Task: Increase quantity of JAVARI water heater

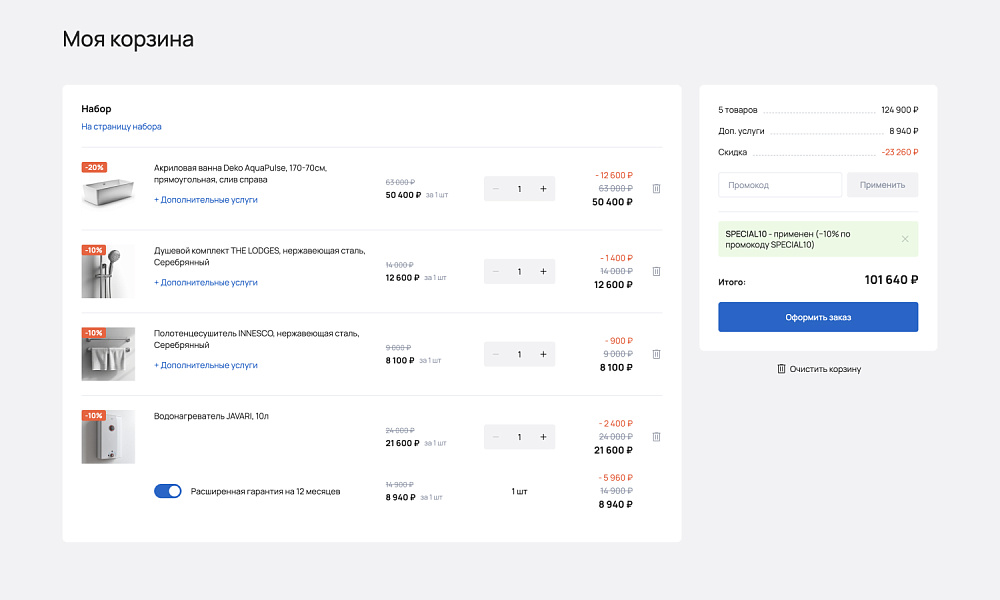Action: point(543,437)
